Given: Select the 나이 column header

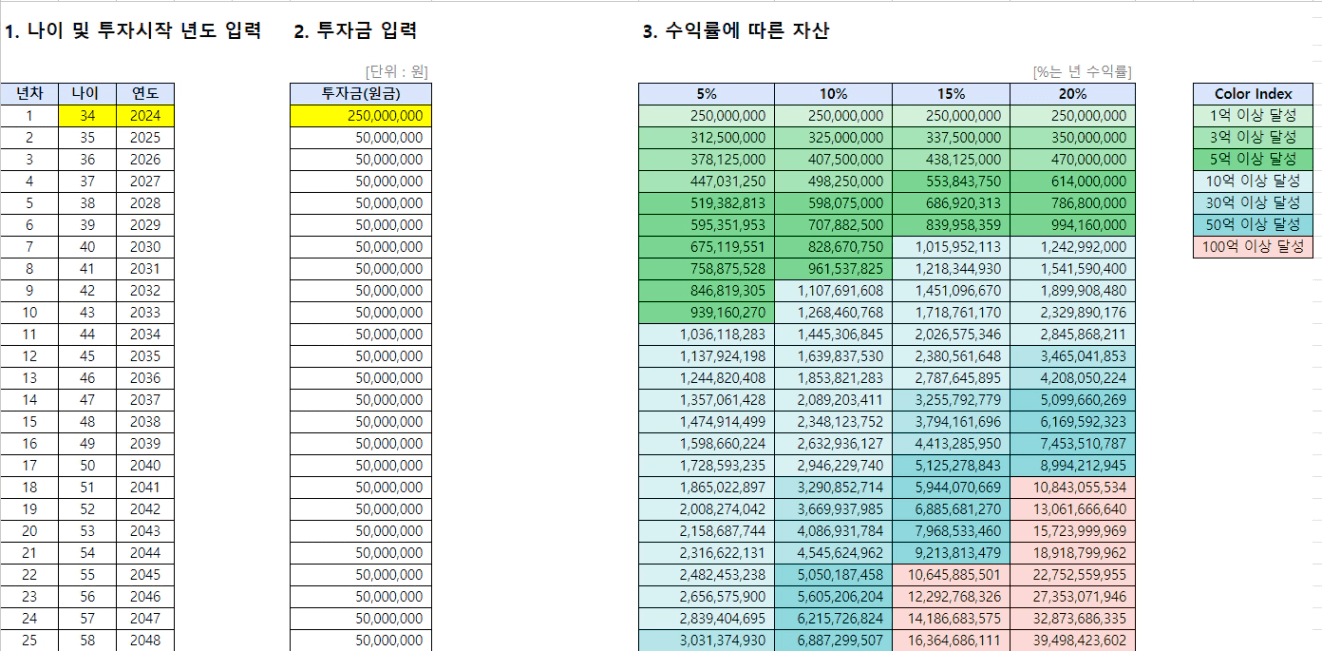Looking at the screenshot, I should click(87, 93).
